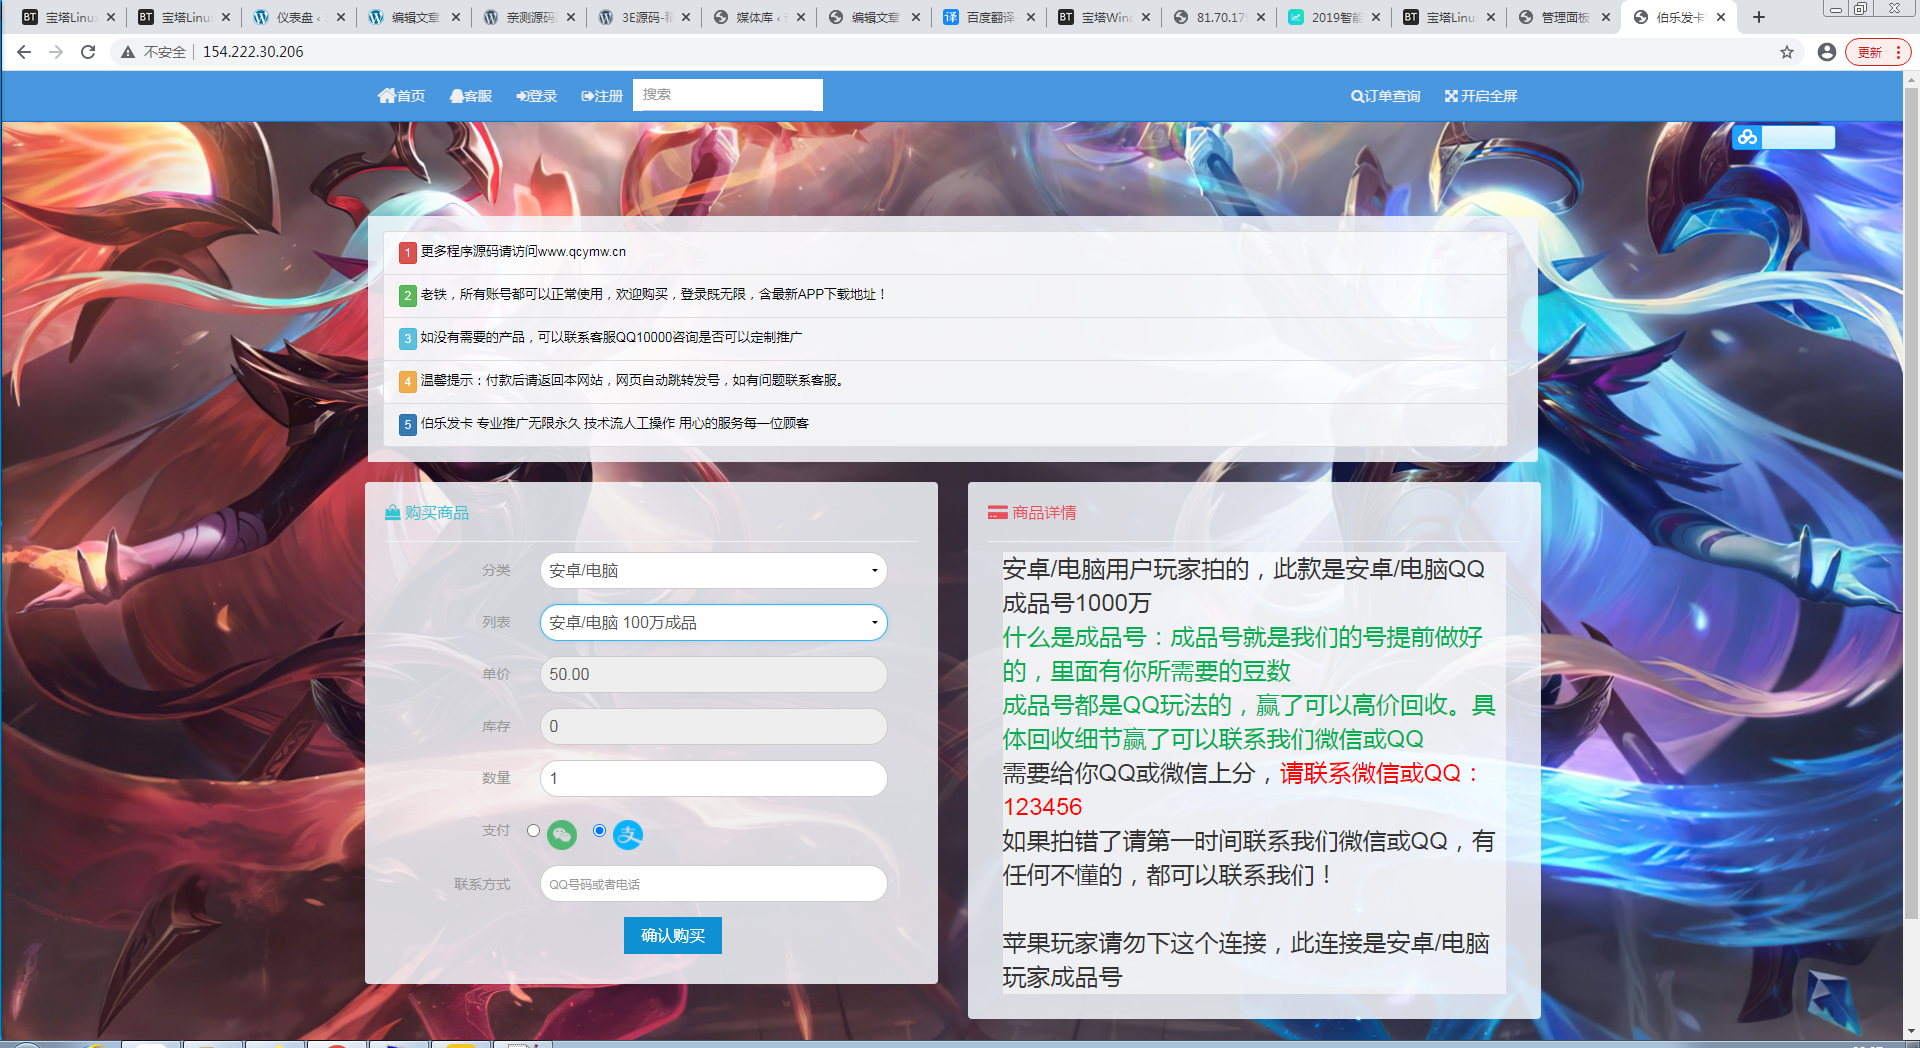Click the 温馨提示 payment notice line
1920x1048 pixels.
633,381
